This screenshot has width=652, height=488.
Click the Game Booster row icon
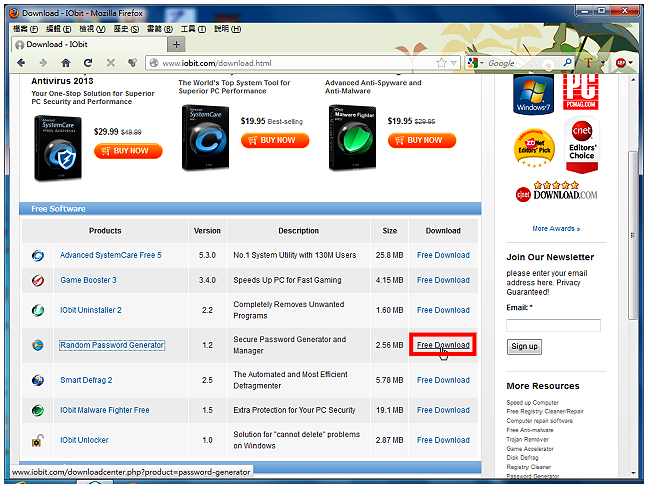pyautogui.click(x=38, y=281)
